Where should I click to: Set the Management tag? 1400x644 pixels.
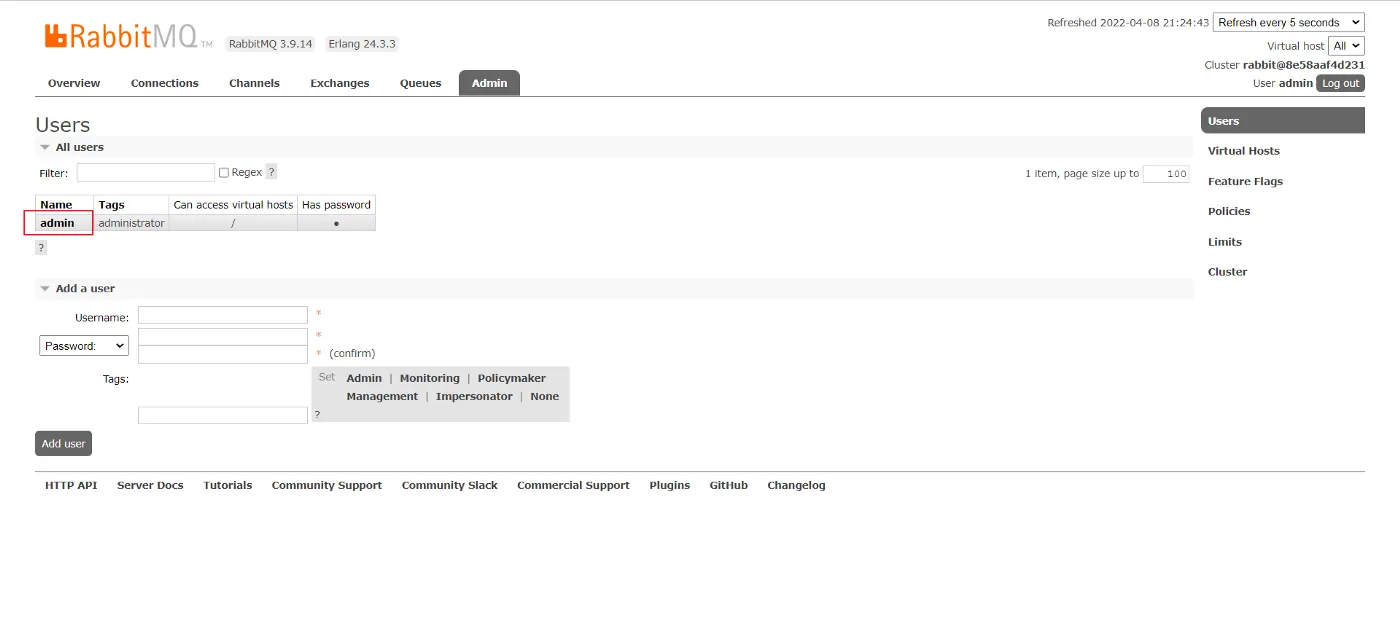tap(382, 396)
